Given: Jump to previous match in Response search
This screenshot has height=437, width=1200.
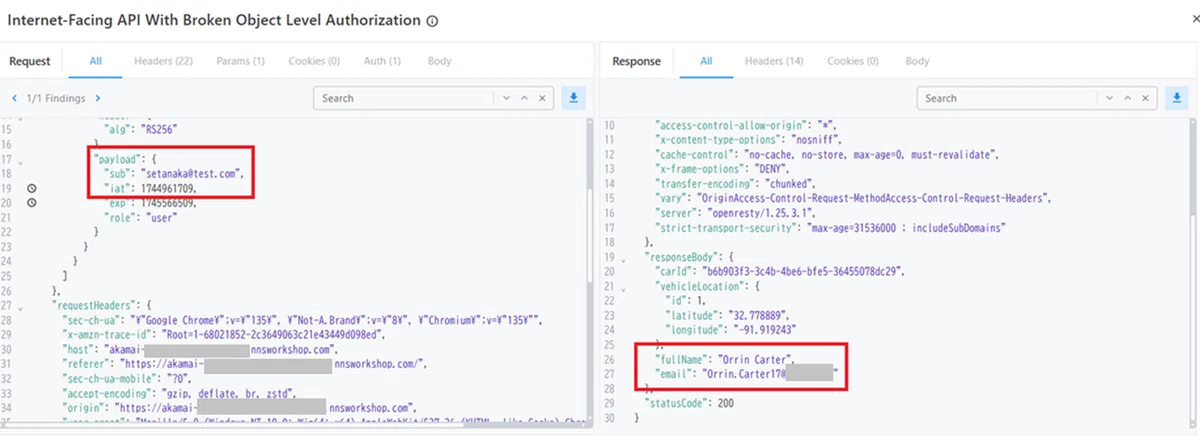Looking at the screenshot, I should 1129,98.
